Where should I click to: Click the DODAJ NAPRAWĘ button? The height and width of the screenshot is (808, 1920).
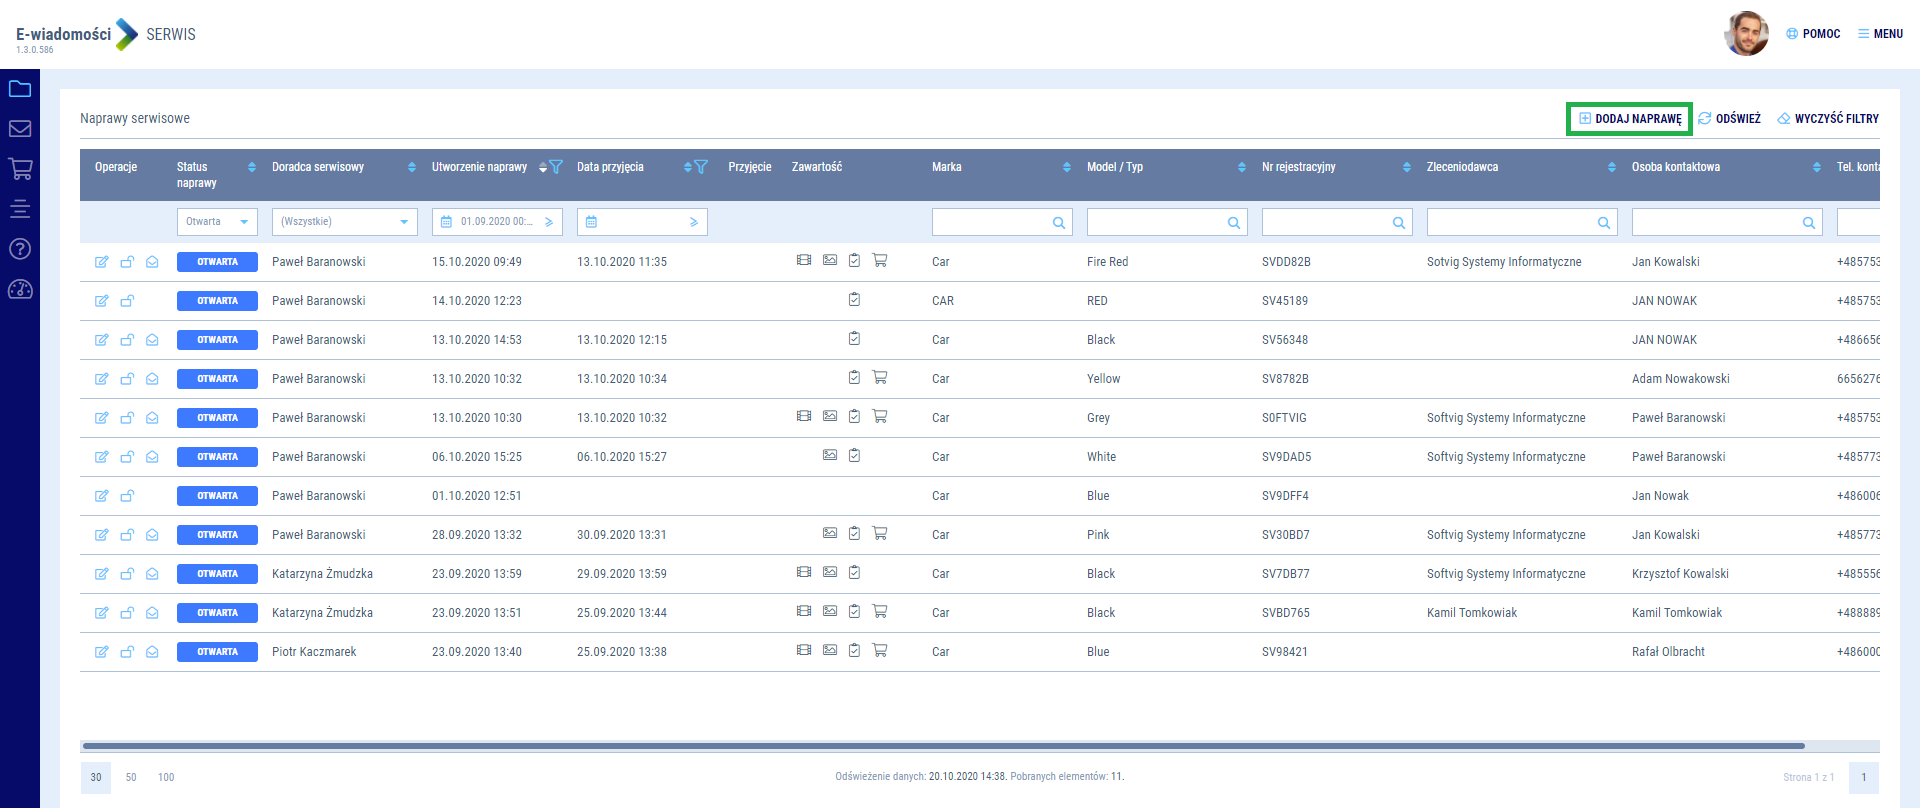pyautogui.click(x=1629, y=119)
